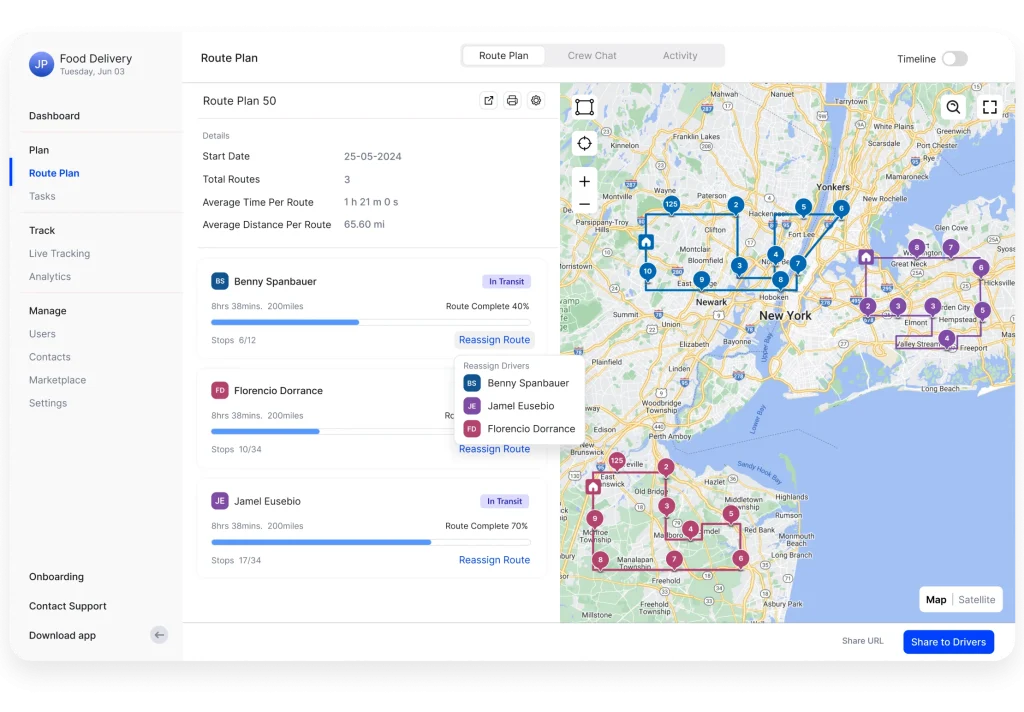This screenshot has height=712, width=1024.
Task: Open Users management page
Action: [42, 334]
